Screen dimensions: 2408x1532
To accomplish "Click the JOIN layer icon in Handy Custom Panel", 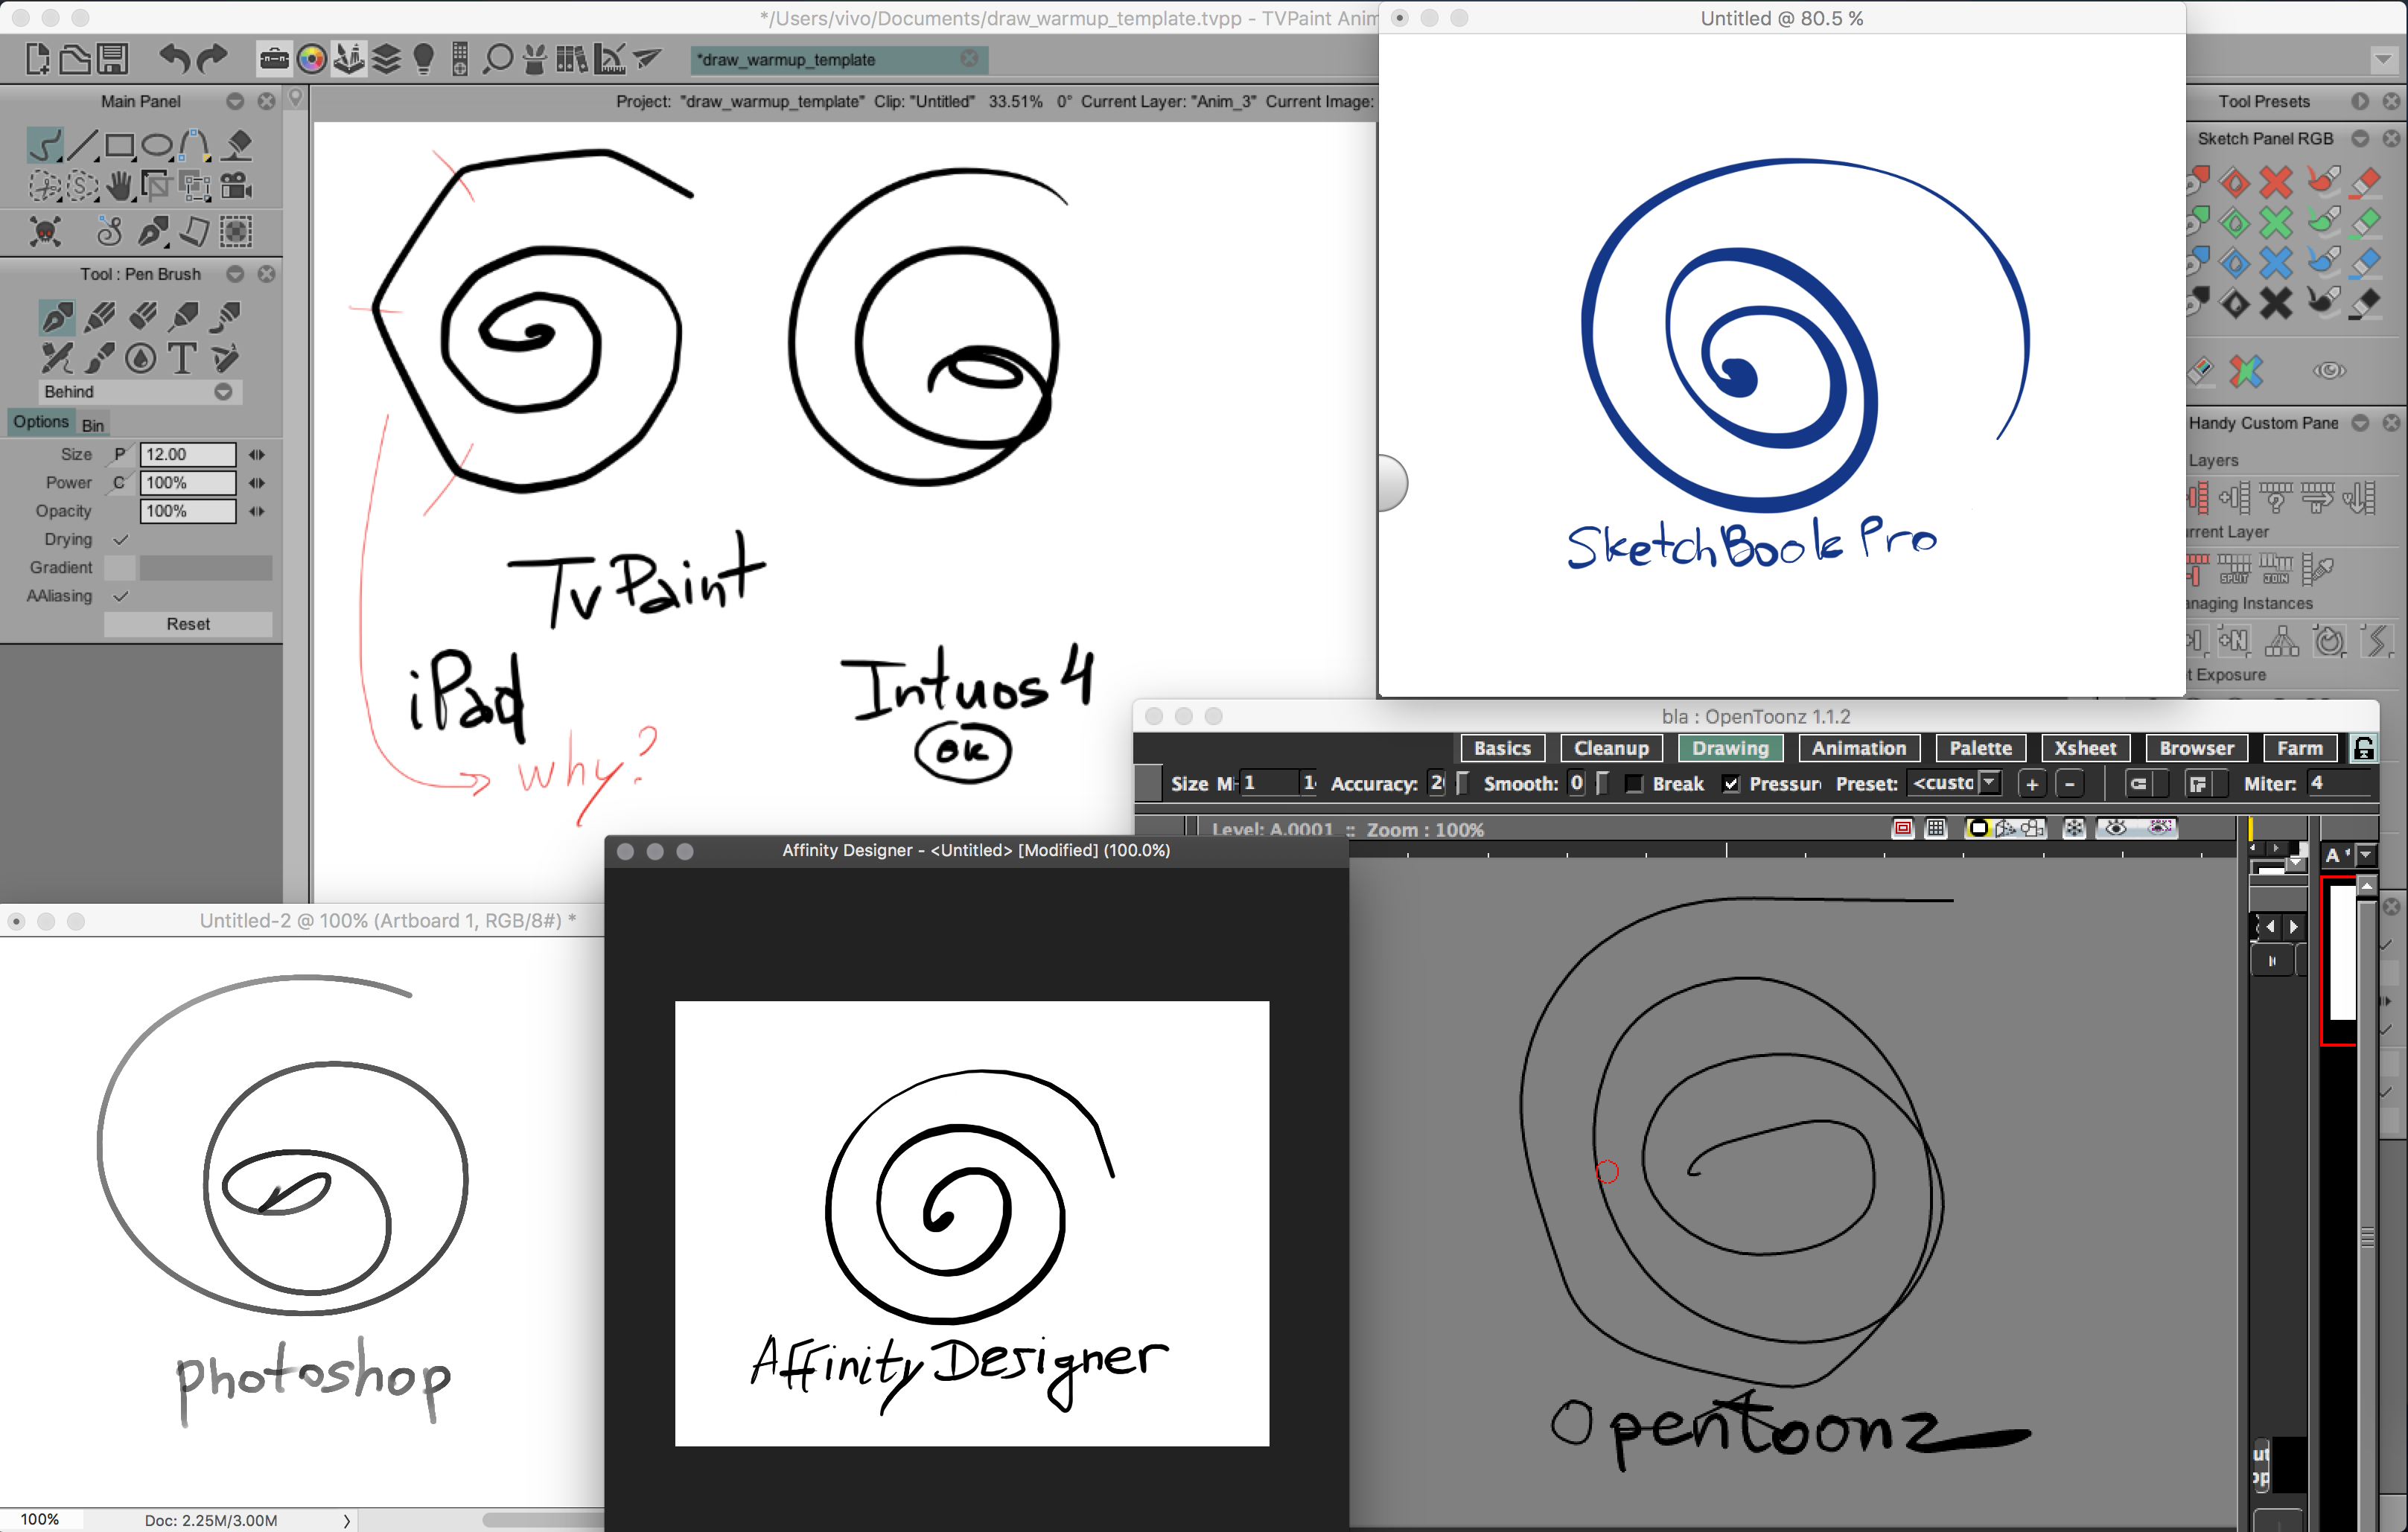I will pyautogui.click(x=2276, y=569).
